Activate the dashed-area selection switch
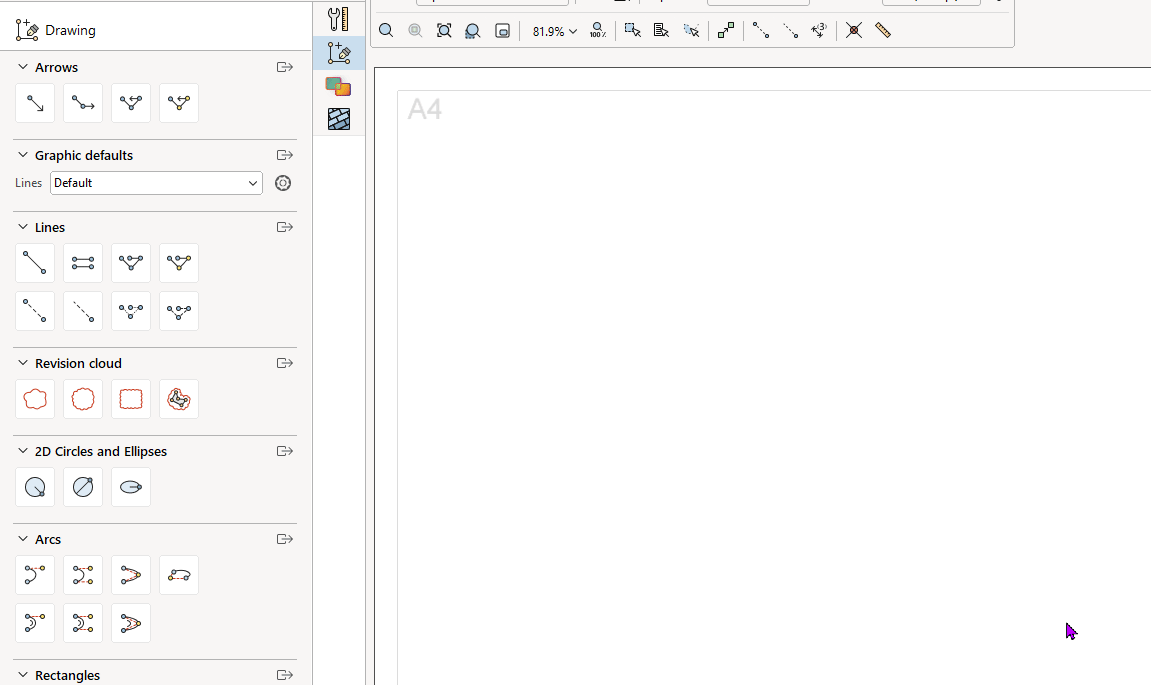 (x=691, y=30)
